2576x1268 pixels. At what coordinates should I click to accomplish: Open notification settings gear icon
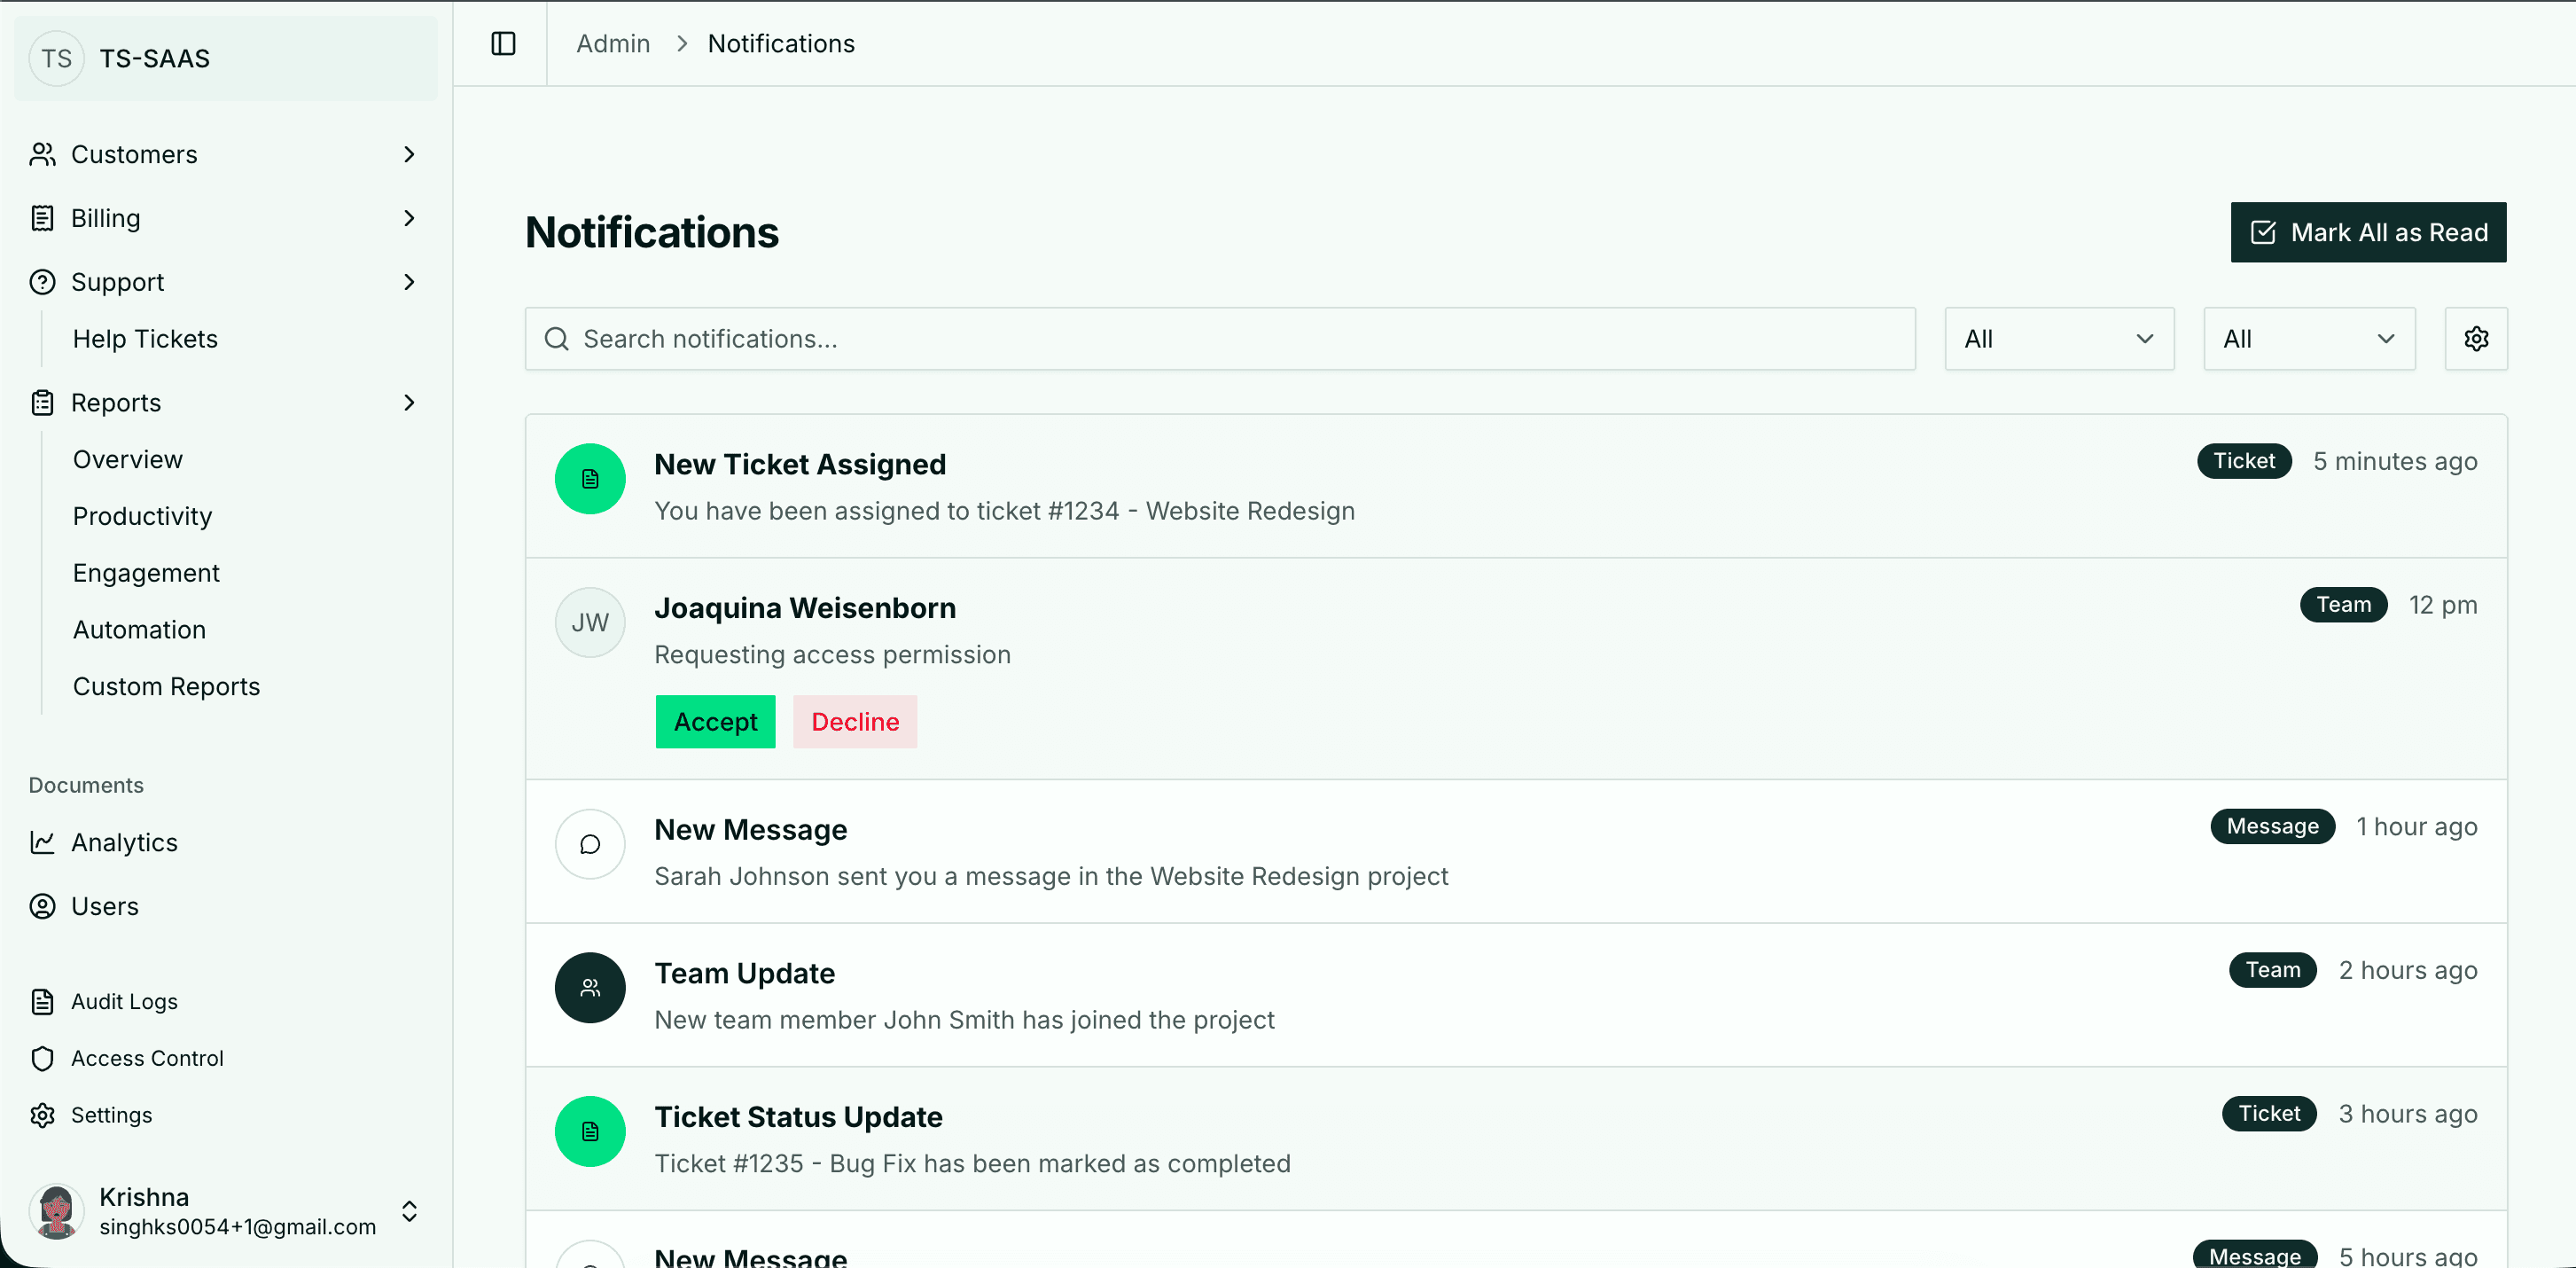point(2476,339)
